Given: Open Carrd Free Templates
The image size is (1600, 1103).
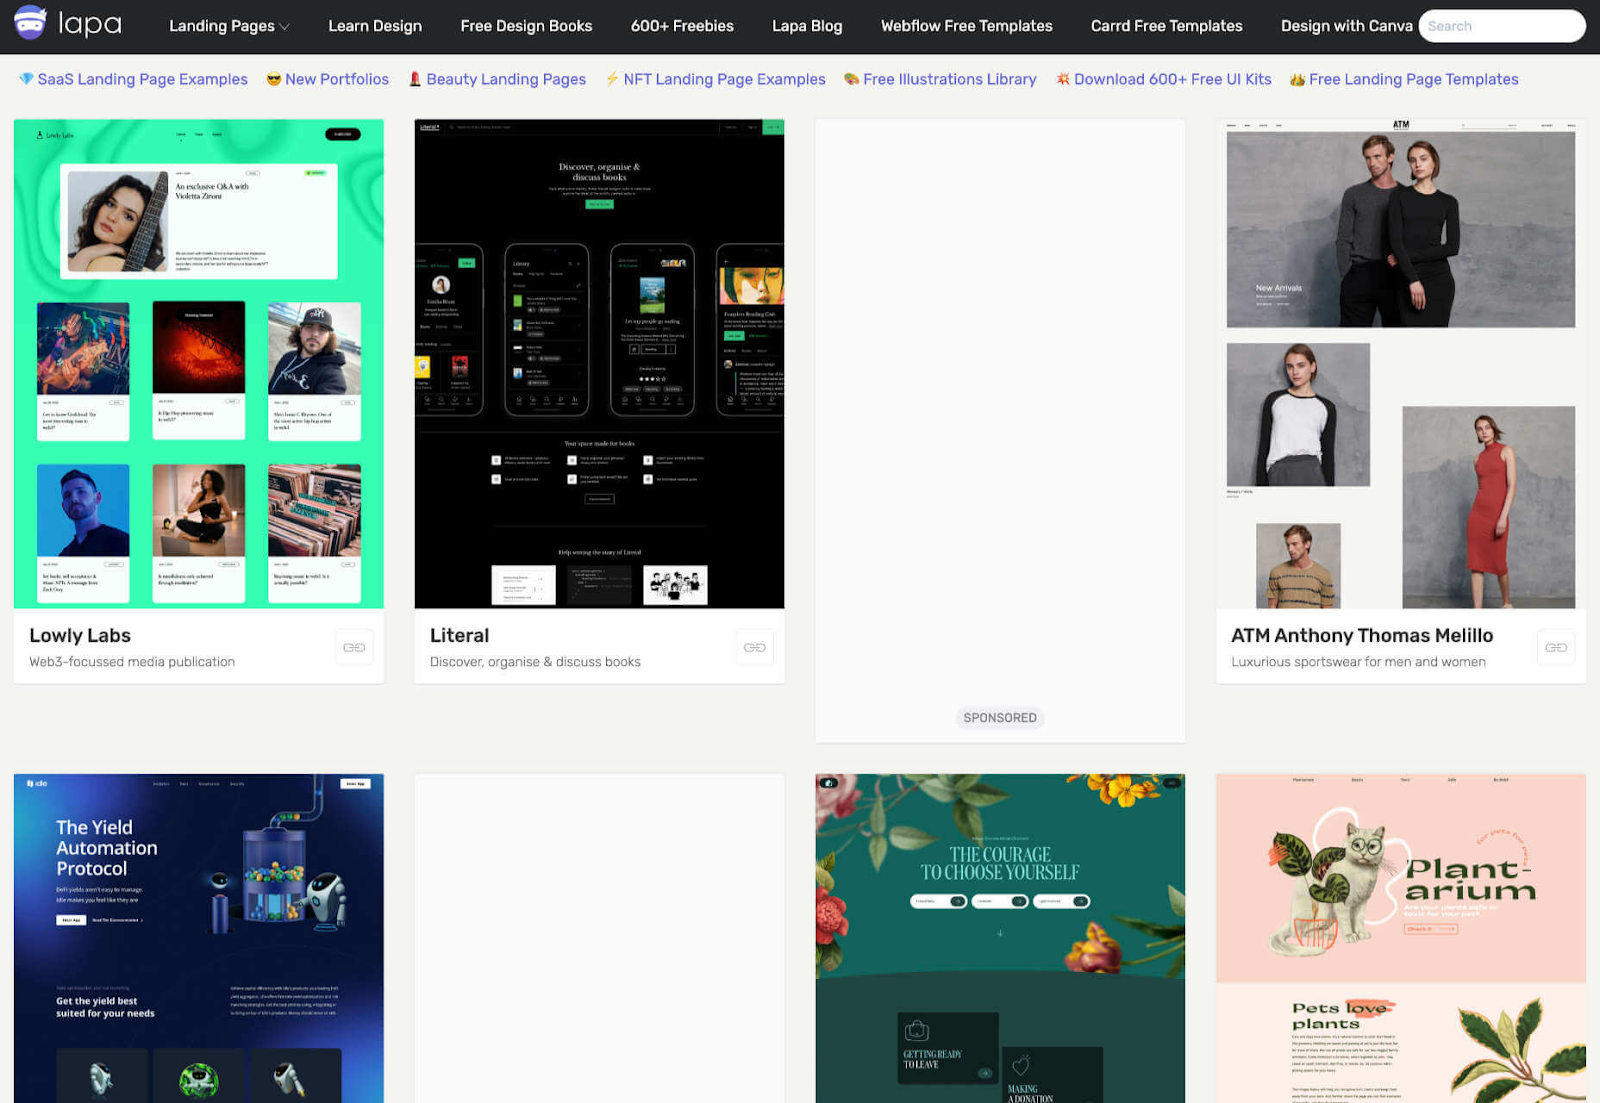Looking at the screenshot, I should click(x=1166, y=26).
